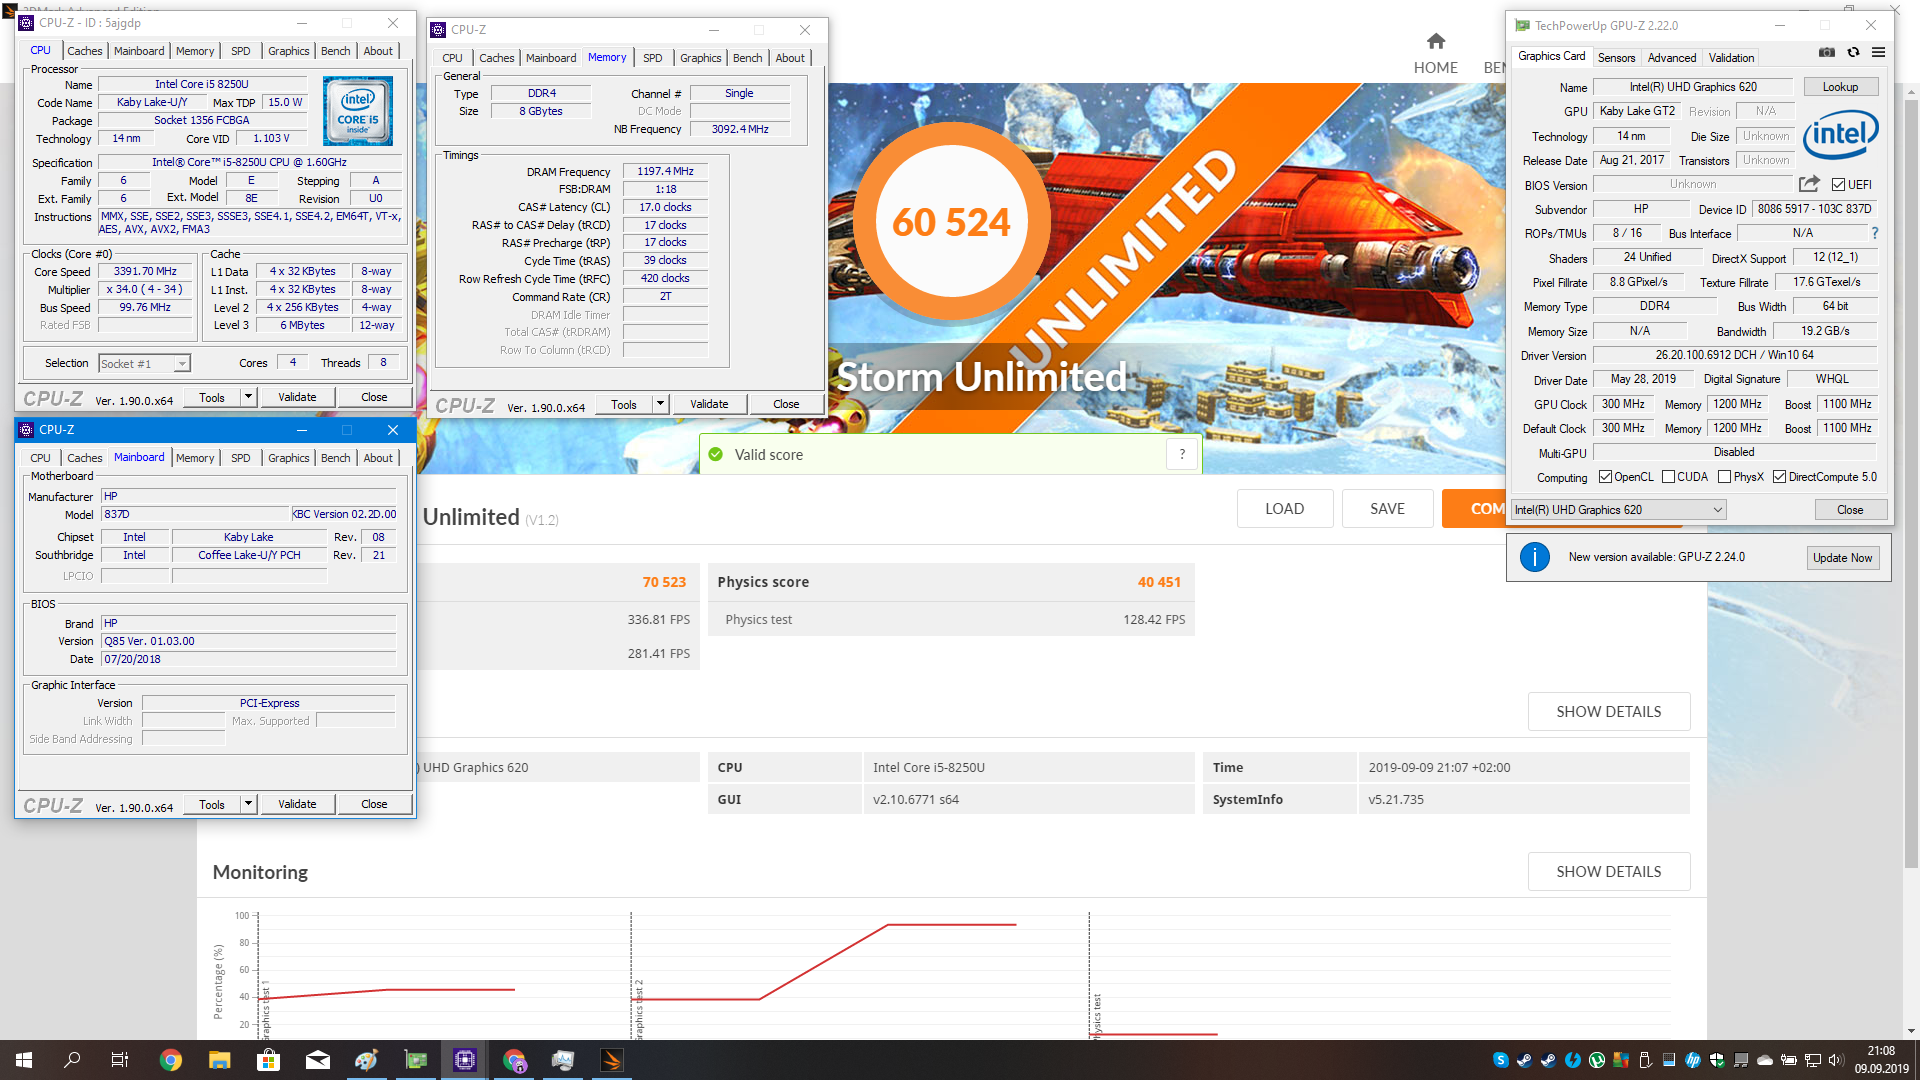Open Task View from taskbar
The height and width of the screenshot is (1080, 1920).
(x=120, y=1060)
